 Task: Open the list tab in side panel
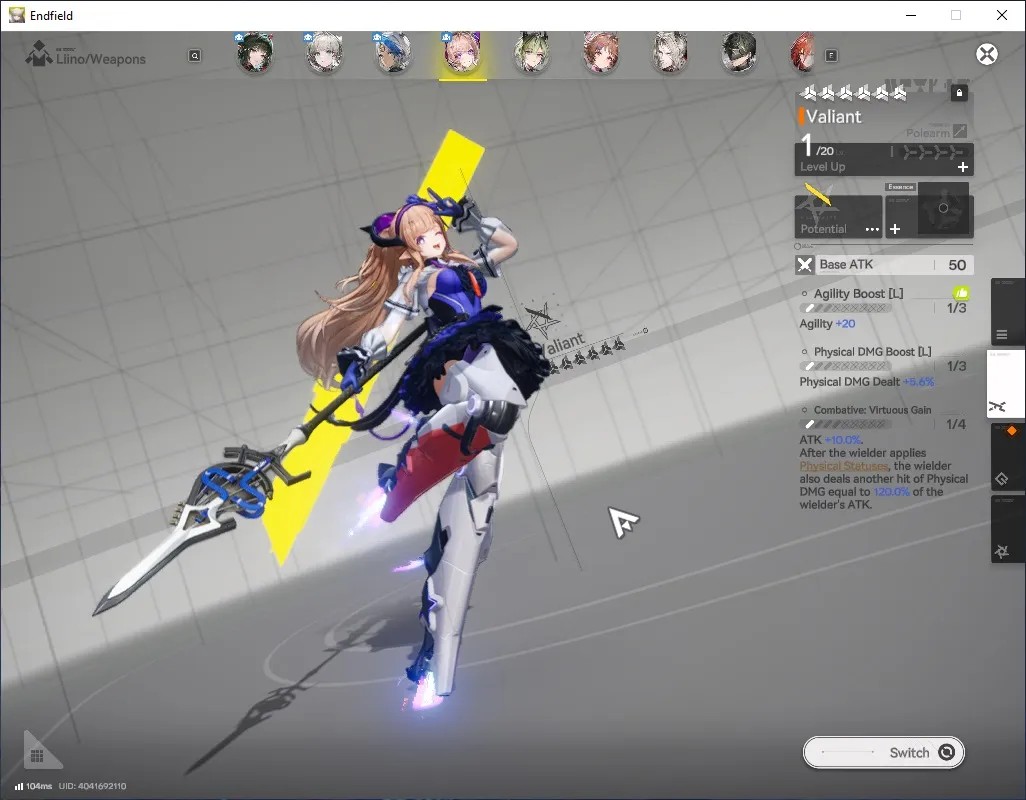[x=1002, y=335]
